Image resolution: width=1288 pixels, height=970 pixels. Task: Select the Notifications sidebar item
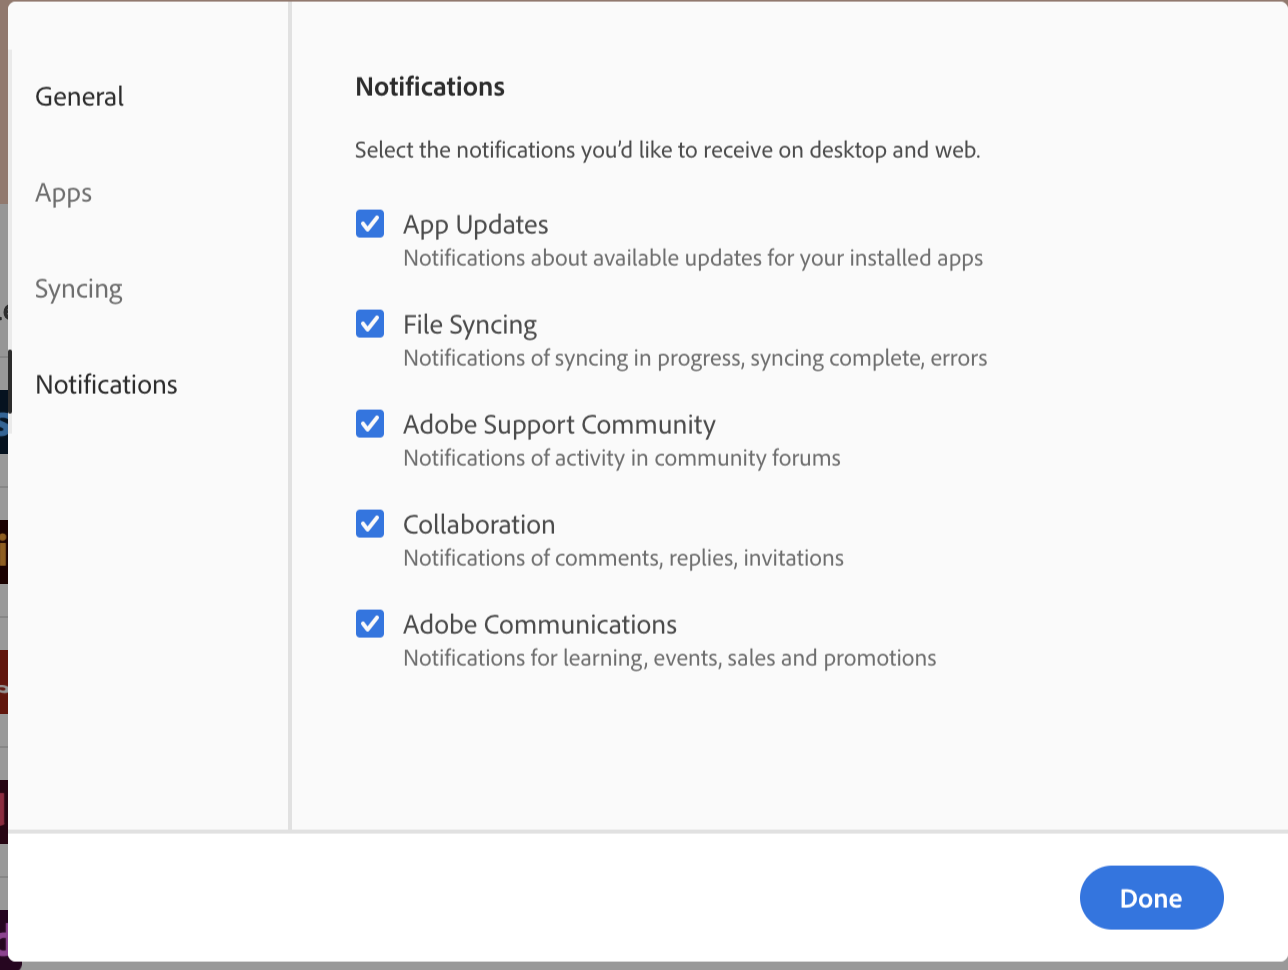[106, 385]
